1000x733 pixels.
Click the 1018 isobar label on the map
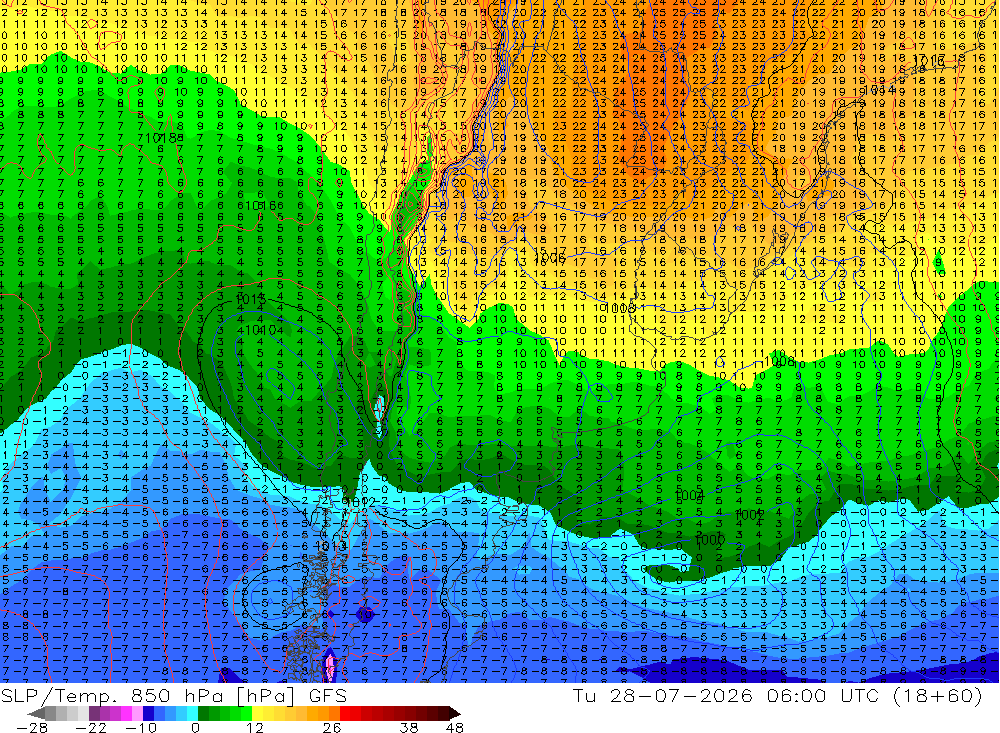pos(160,137)
